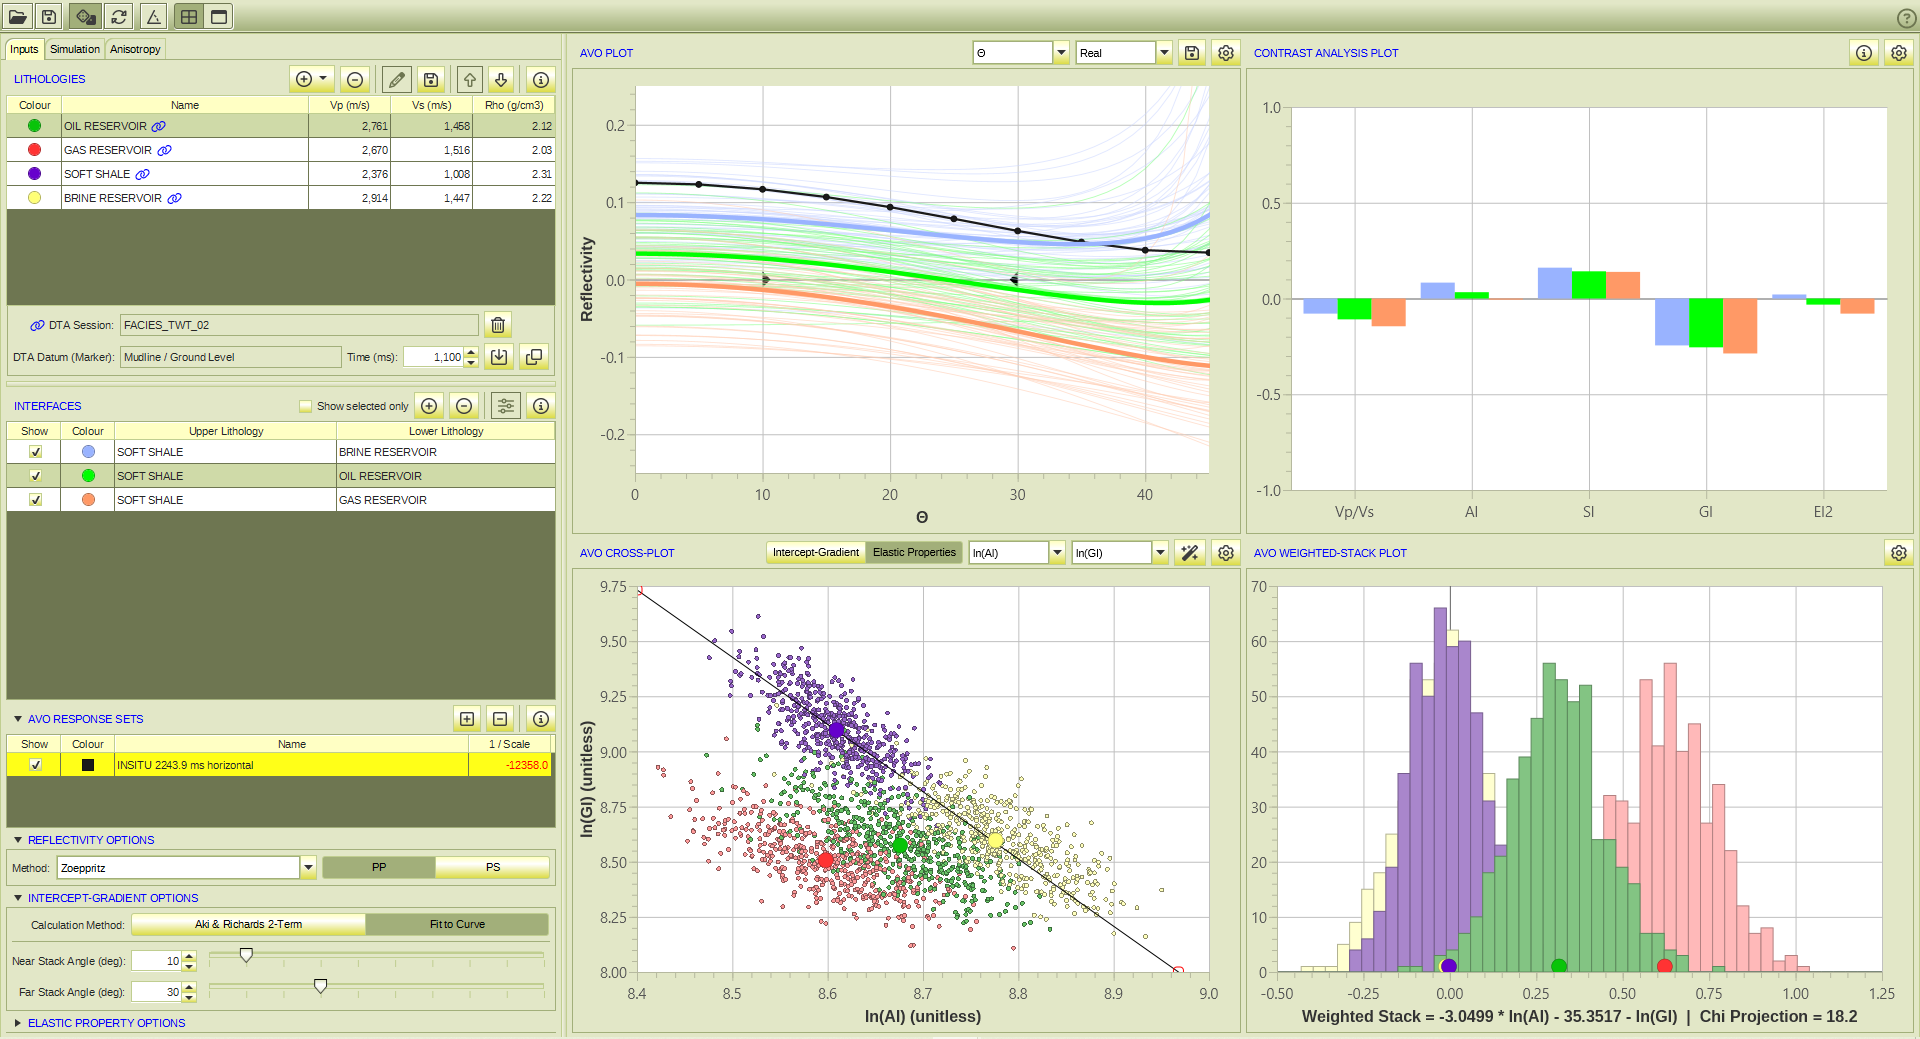The image size is (1920, 1039).
Task: Open Contrast Analysis Plot gear settings
Action: (1898, 53)
